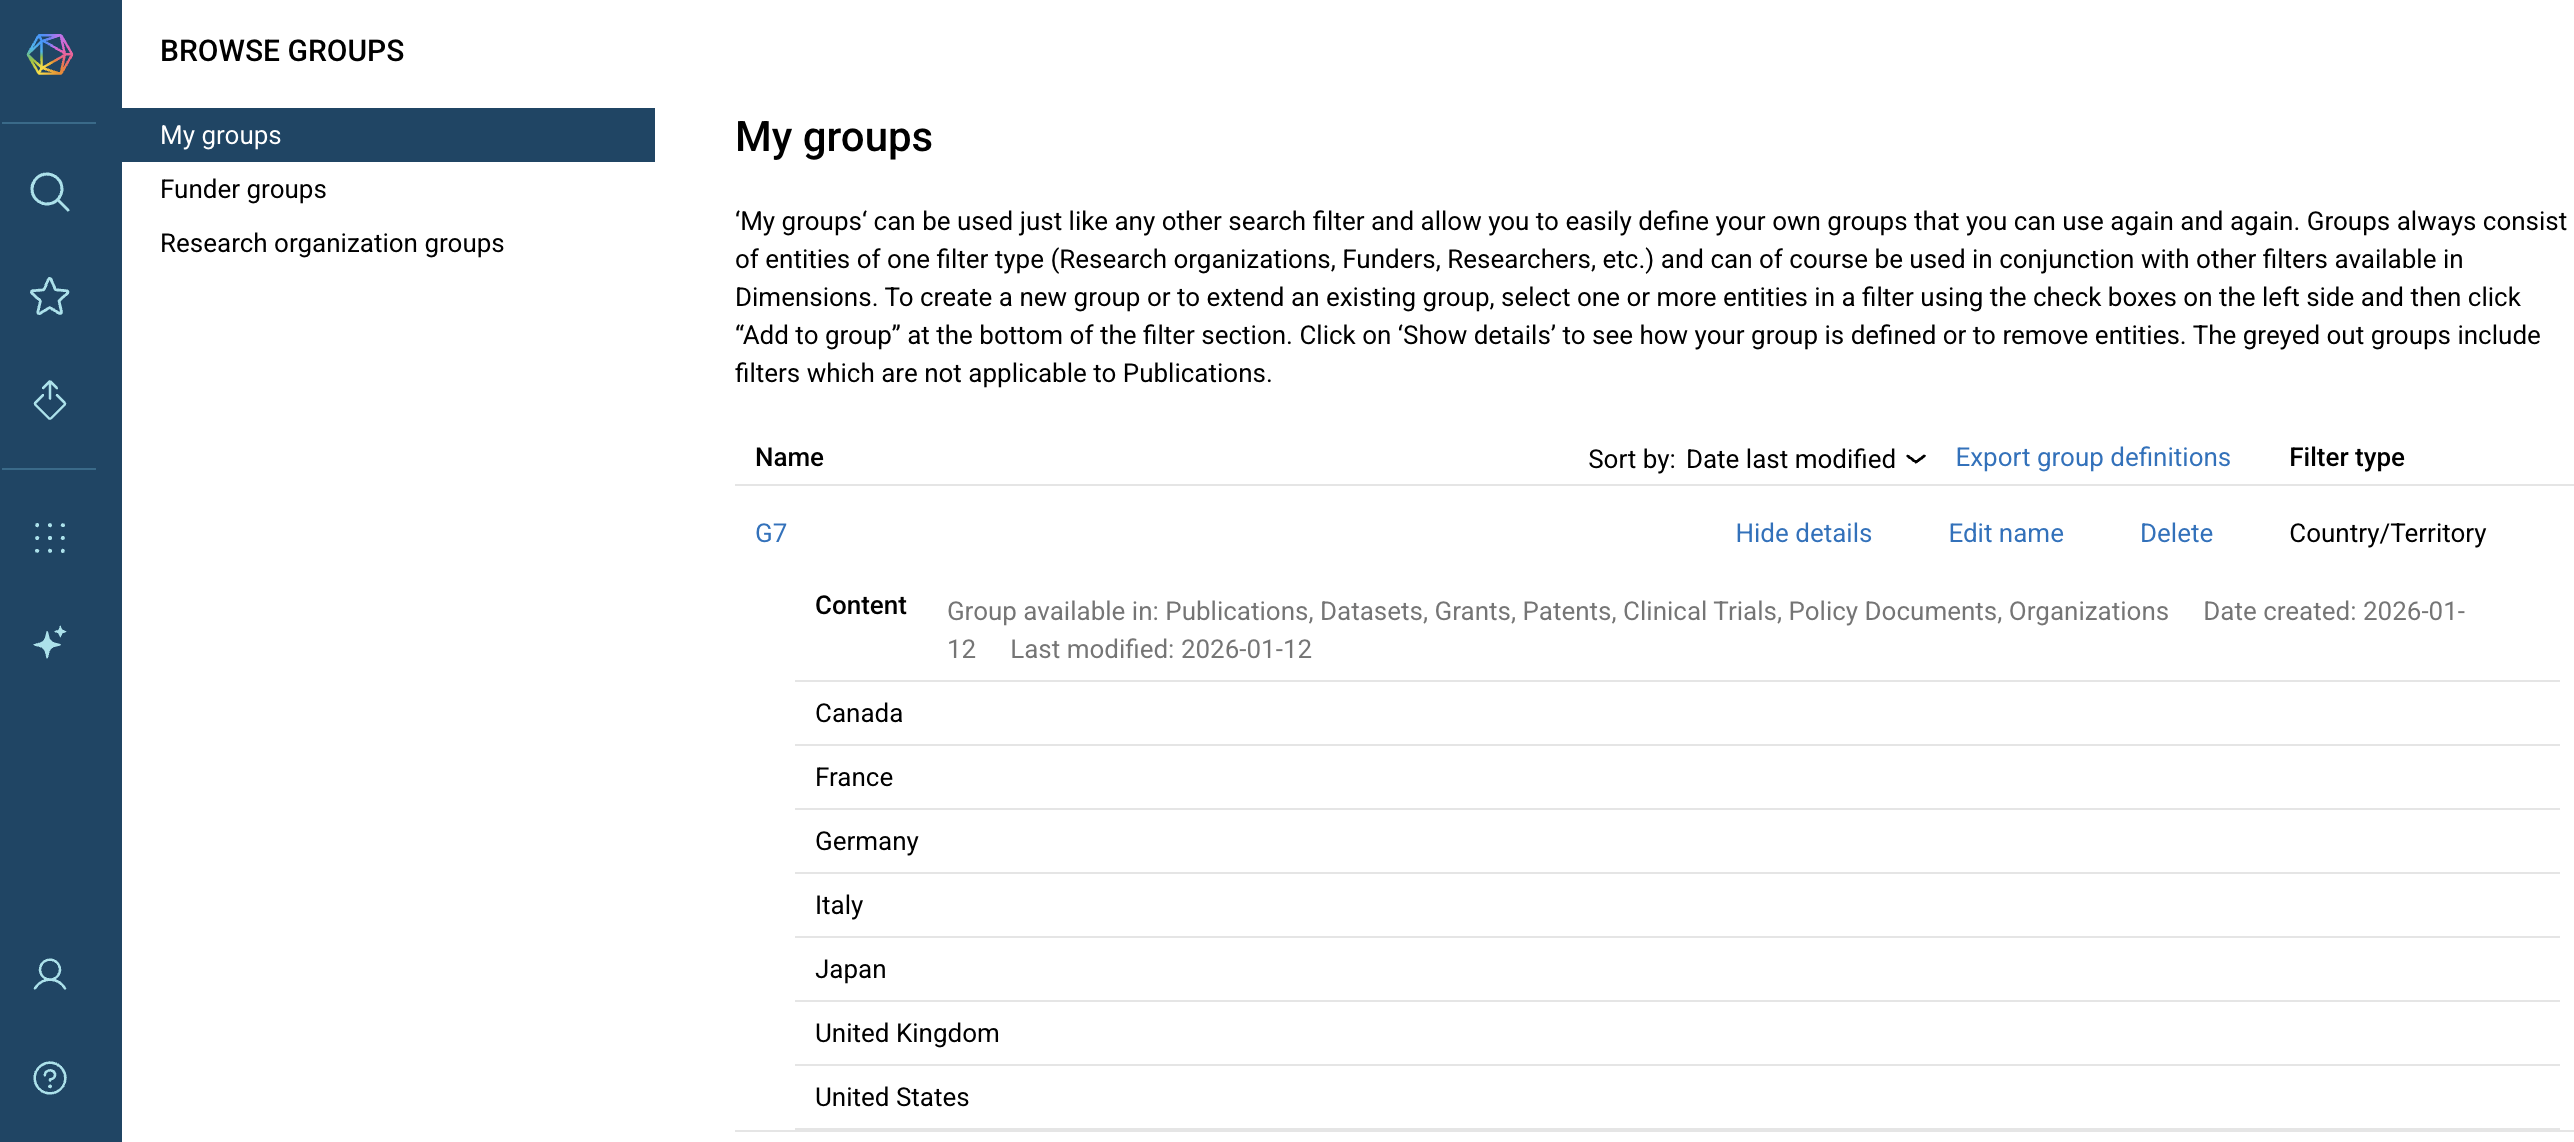2574x1142 pixels.
Task: Open the apps grid dots icon
Action: click(49, 538)
